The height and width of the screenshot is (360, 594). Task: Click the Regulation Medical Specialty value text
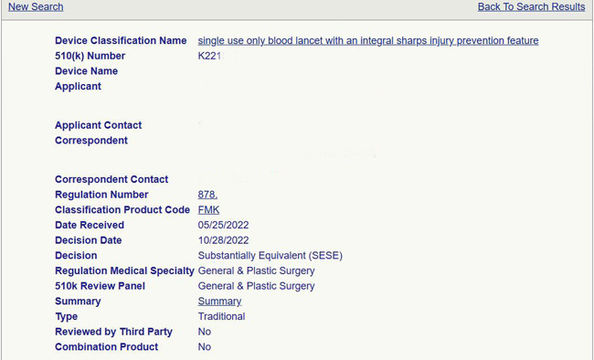pyautogui.click(x=256, y=271)
